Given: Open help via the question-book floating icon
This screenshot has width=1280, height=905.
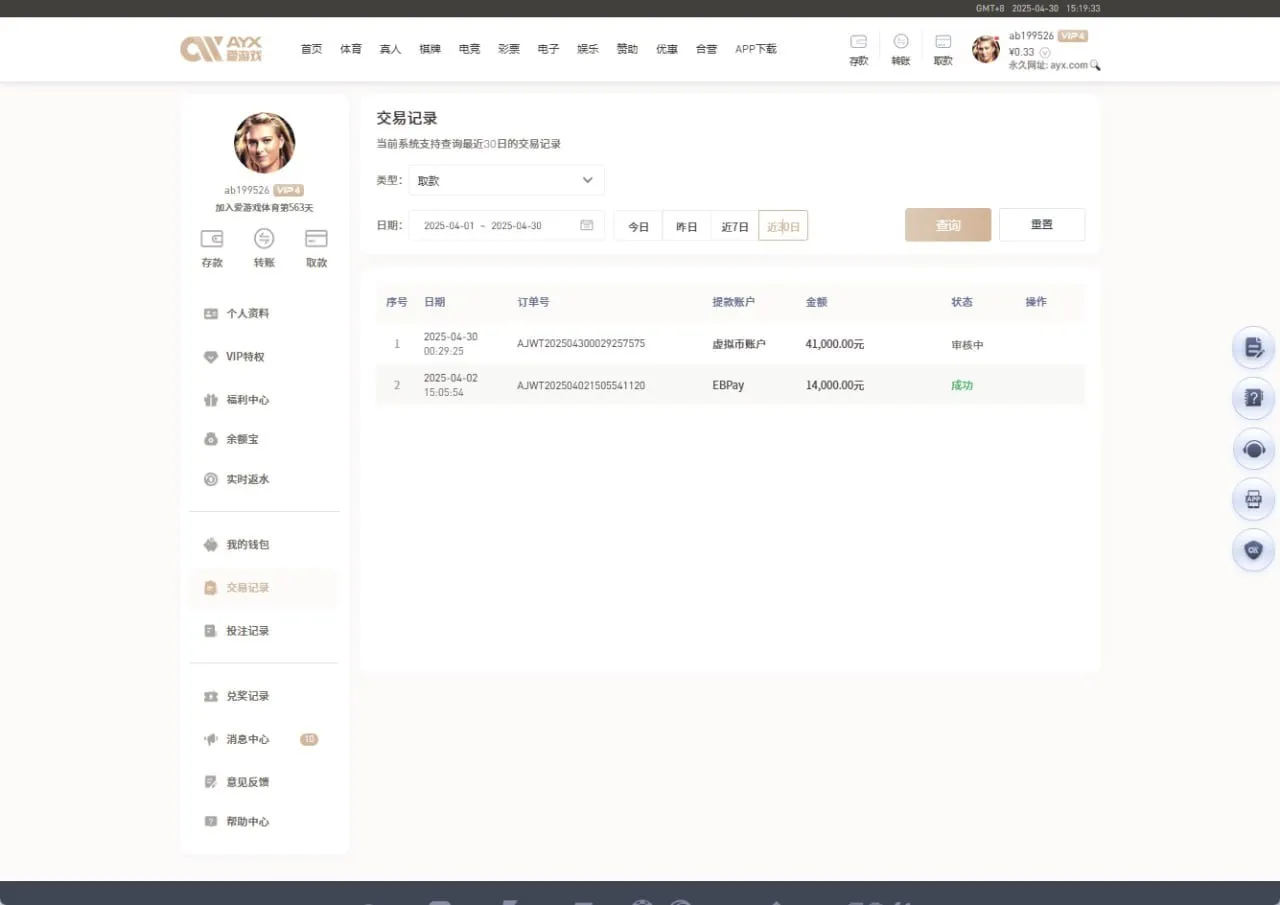Looking at the screenshot, I should pos(1253,398).
